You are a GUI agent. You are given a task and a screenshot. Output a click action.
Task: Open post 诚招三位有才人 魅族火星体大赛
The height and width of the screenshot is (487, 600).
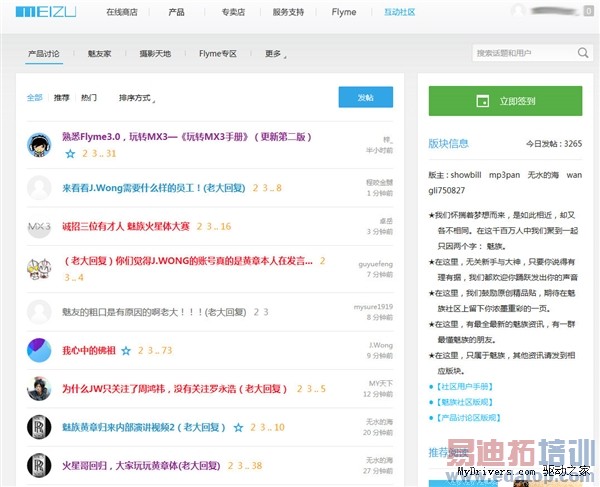pos(126,226)
